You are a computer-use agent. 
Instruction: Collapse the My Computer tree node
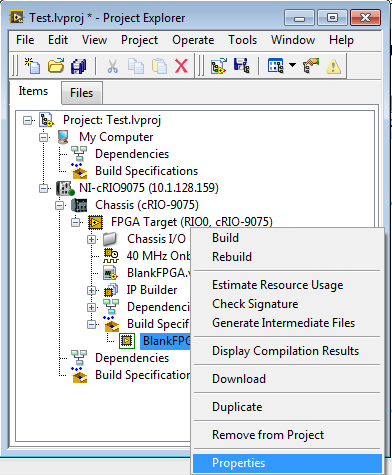tap(43, 137)
